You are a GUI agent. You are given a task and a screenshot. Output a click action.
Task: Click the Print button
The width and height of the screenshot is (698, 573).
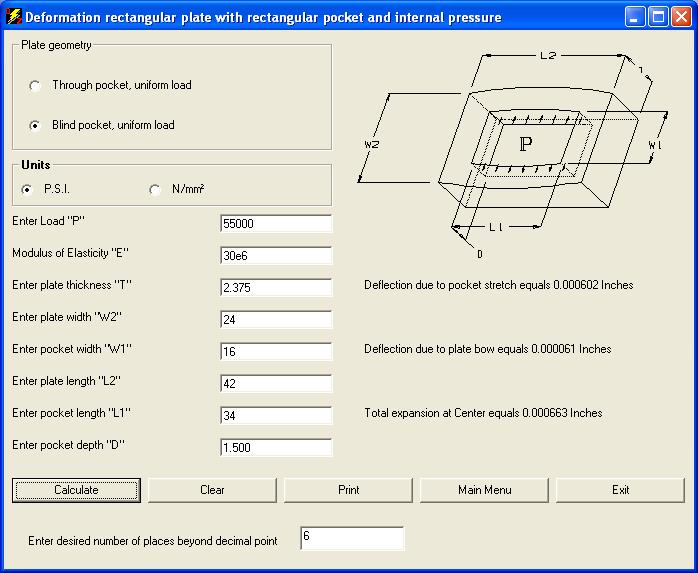349,490
